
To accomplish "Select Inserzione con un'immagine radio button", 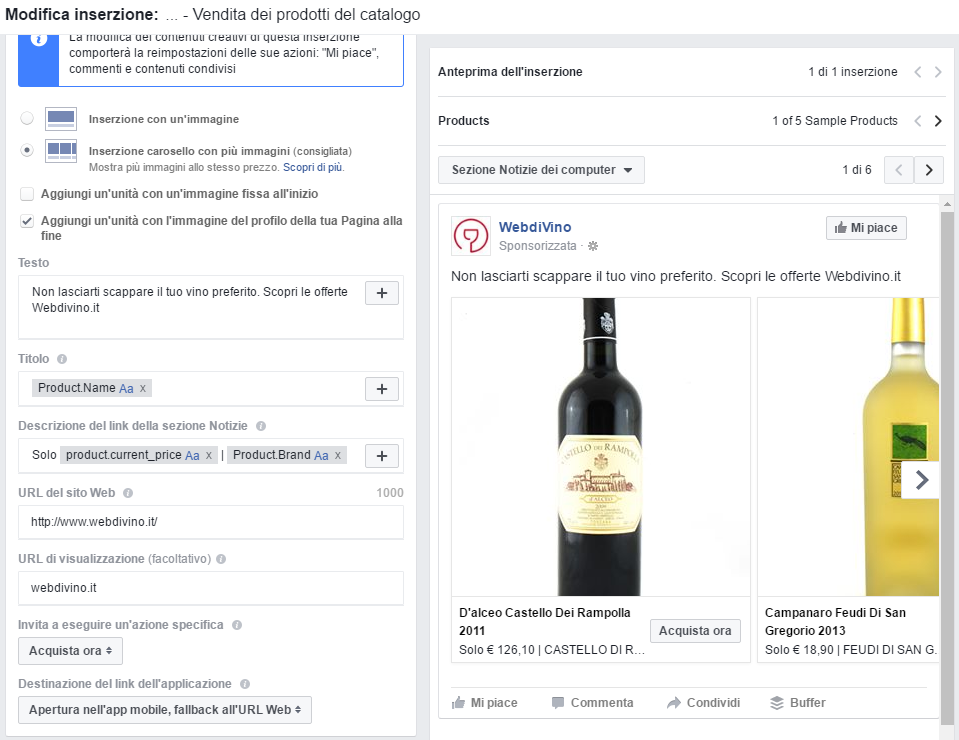I will [x=27, y=118].
